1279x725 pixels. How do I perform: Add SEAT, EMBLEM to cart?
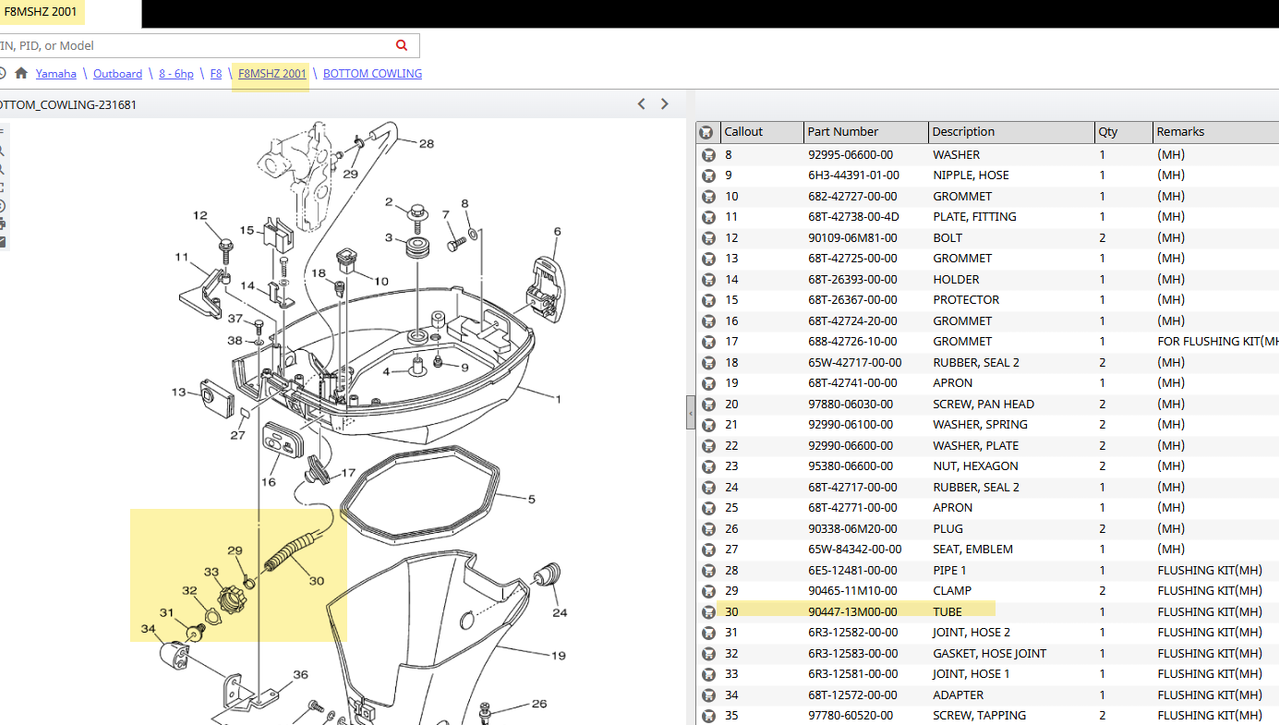[x=708, y=549]
